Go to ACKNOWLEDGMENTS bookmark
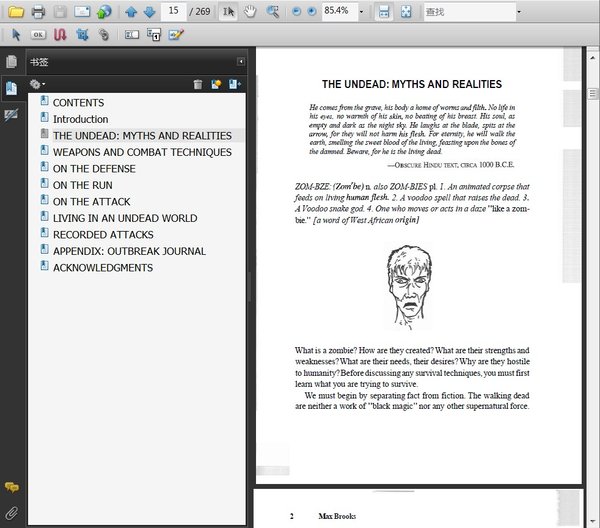 (x=103, y=268)
